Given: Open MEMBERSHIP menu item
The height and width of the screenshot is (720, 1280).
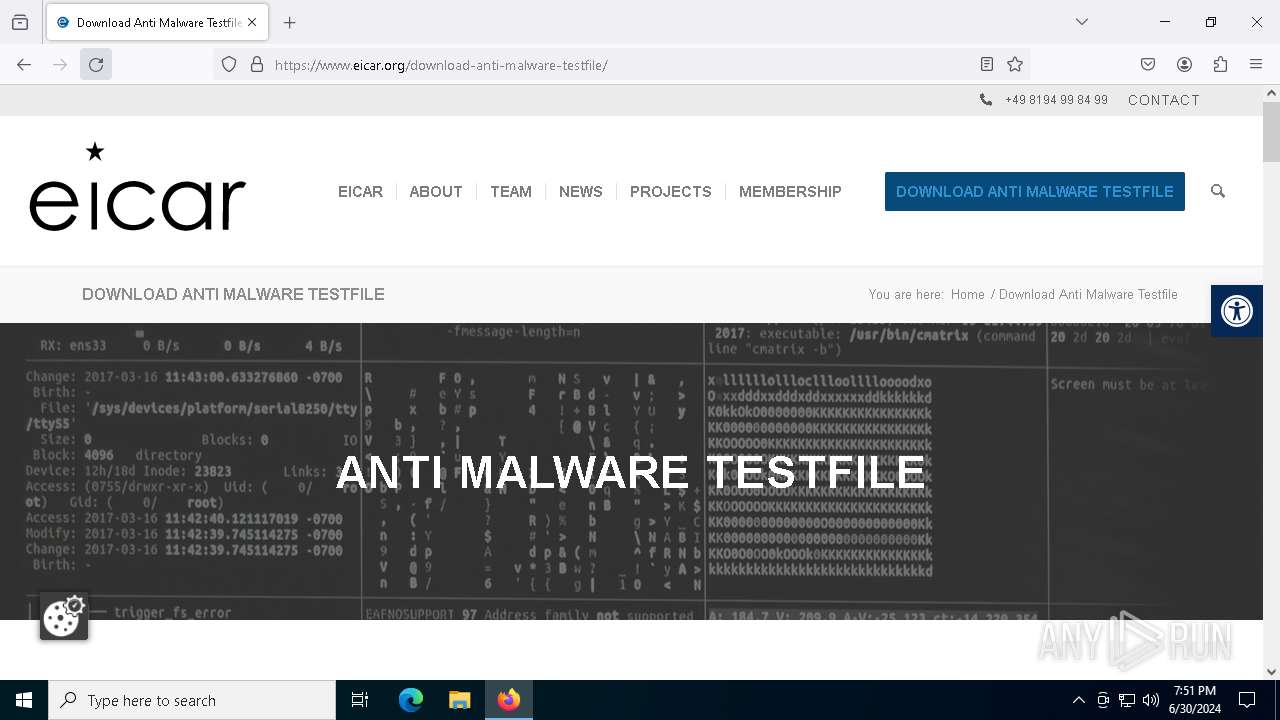Looking at the screenshot, I should 790,192.
